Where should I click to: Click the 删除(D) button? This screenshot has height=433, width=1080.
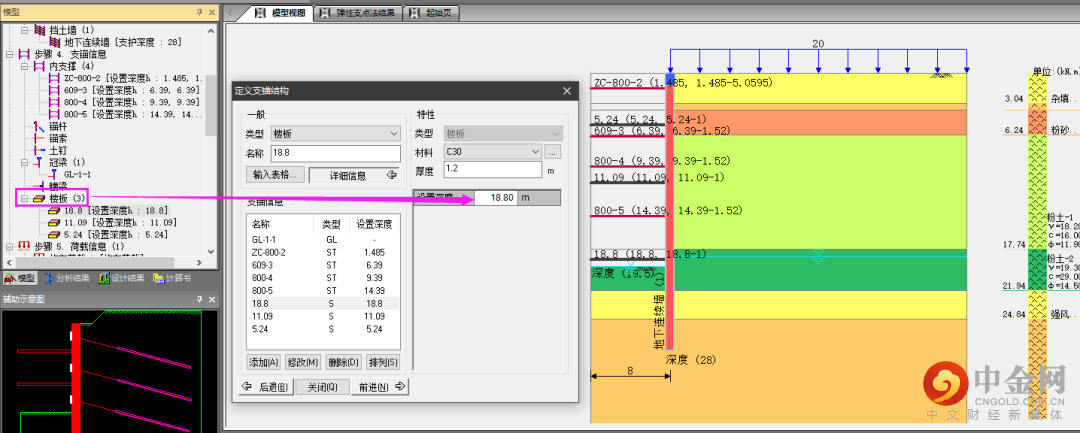pos(343,362)
